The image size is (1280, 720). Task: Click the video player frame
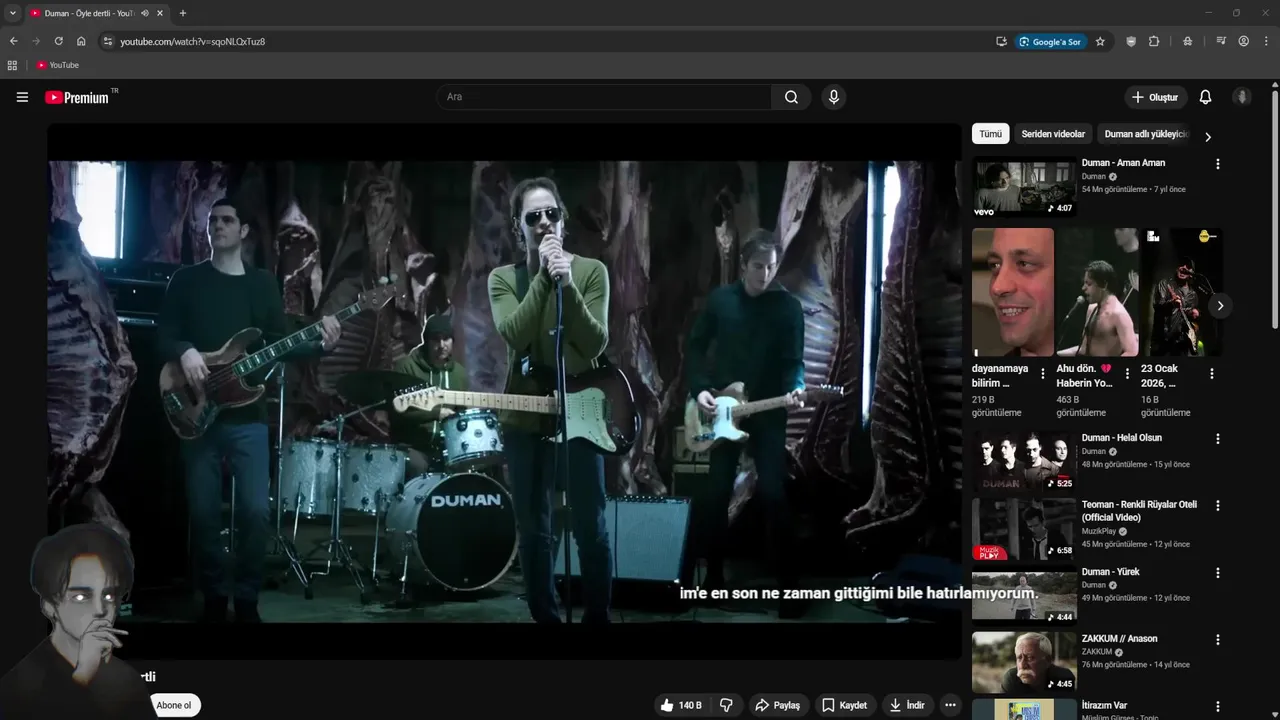pyautogui.click(x=504, y=391)
